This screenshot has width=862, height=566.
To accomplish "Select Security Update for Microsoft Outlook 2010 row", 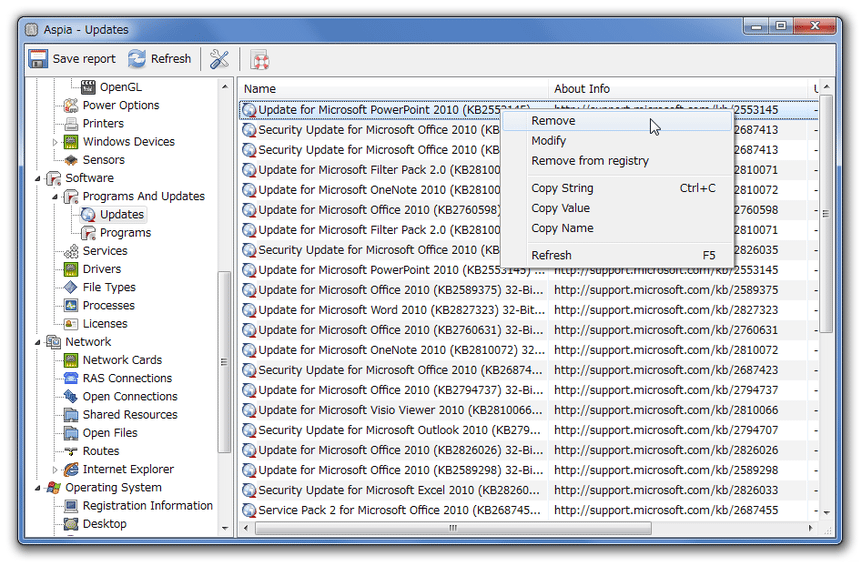I will pos(528,430).
